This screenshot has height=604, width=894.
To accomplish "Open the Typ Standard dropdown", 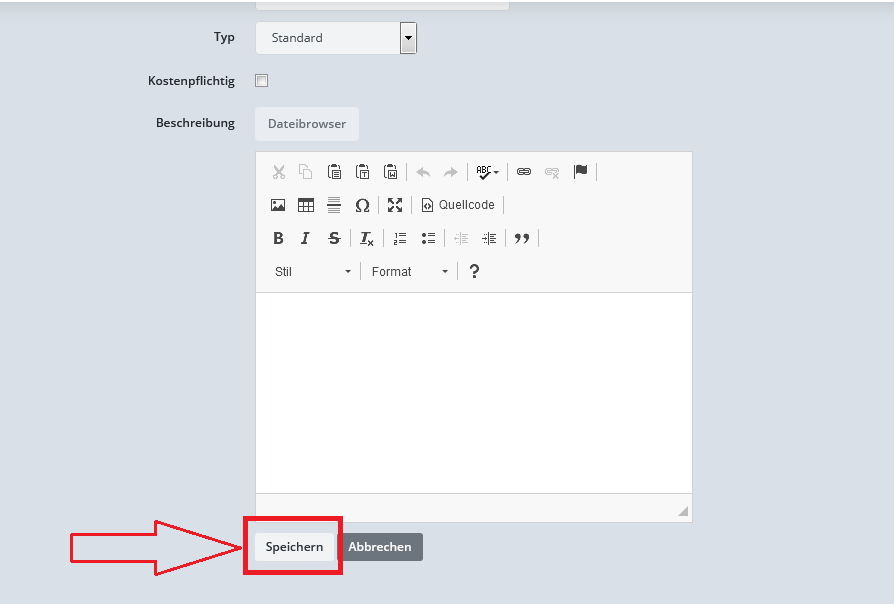I will (336, 38).
